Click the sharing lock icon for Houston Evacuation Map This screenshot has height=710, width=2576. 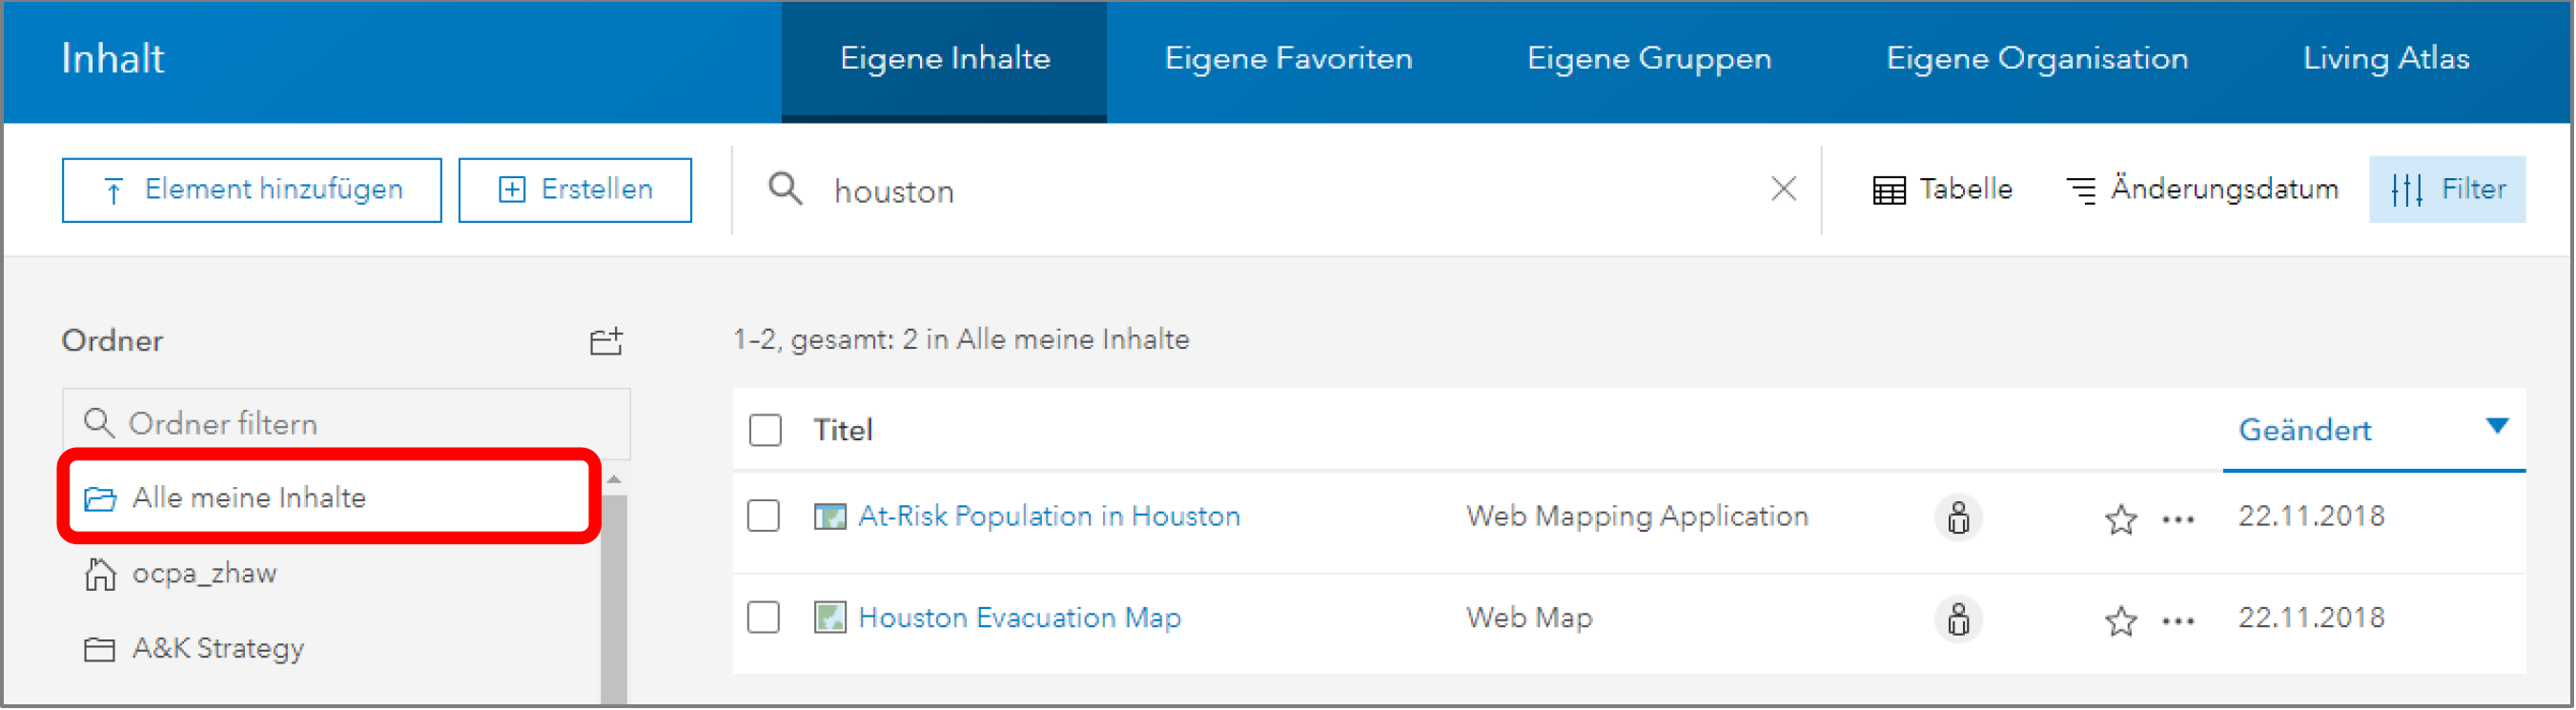point(1958,620)
